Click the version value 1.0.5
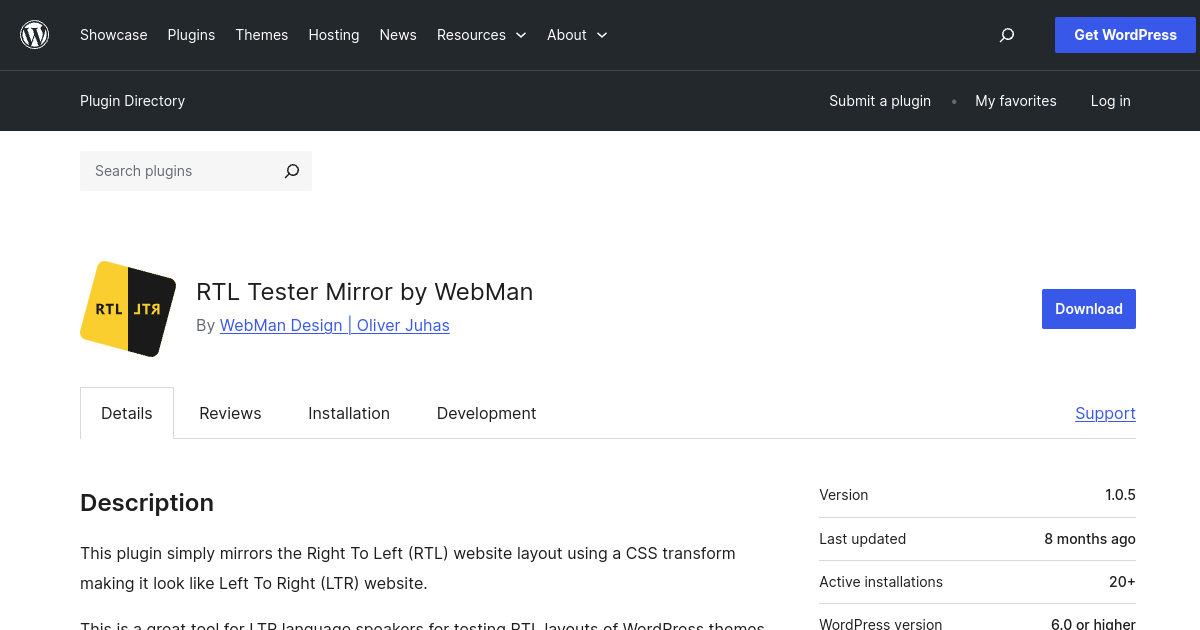The height and width of the screenshot is (630, 1200). [1120, 495]
